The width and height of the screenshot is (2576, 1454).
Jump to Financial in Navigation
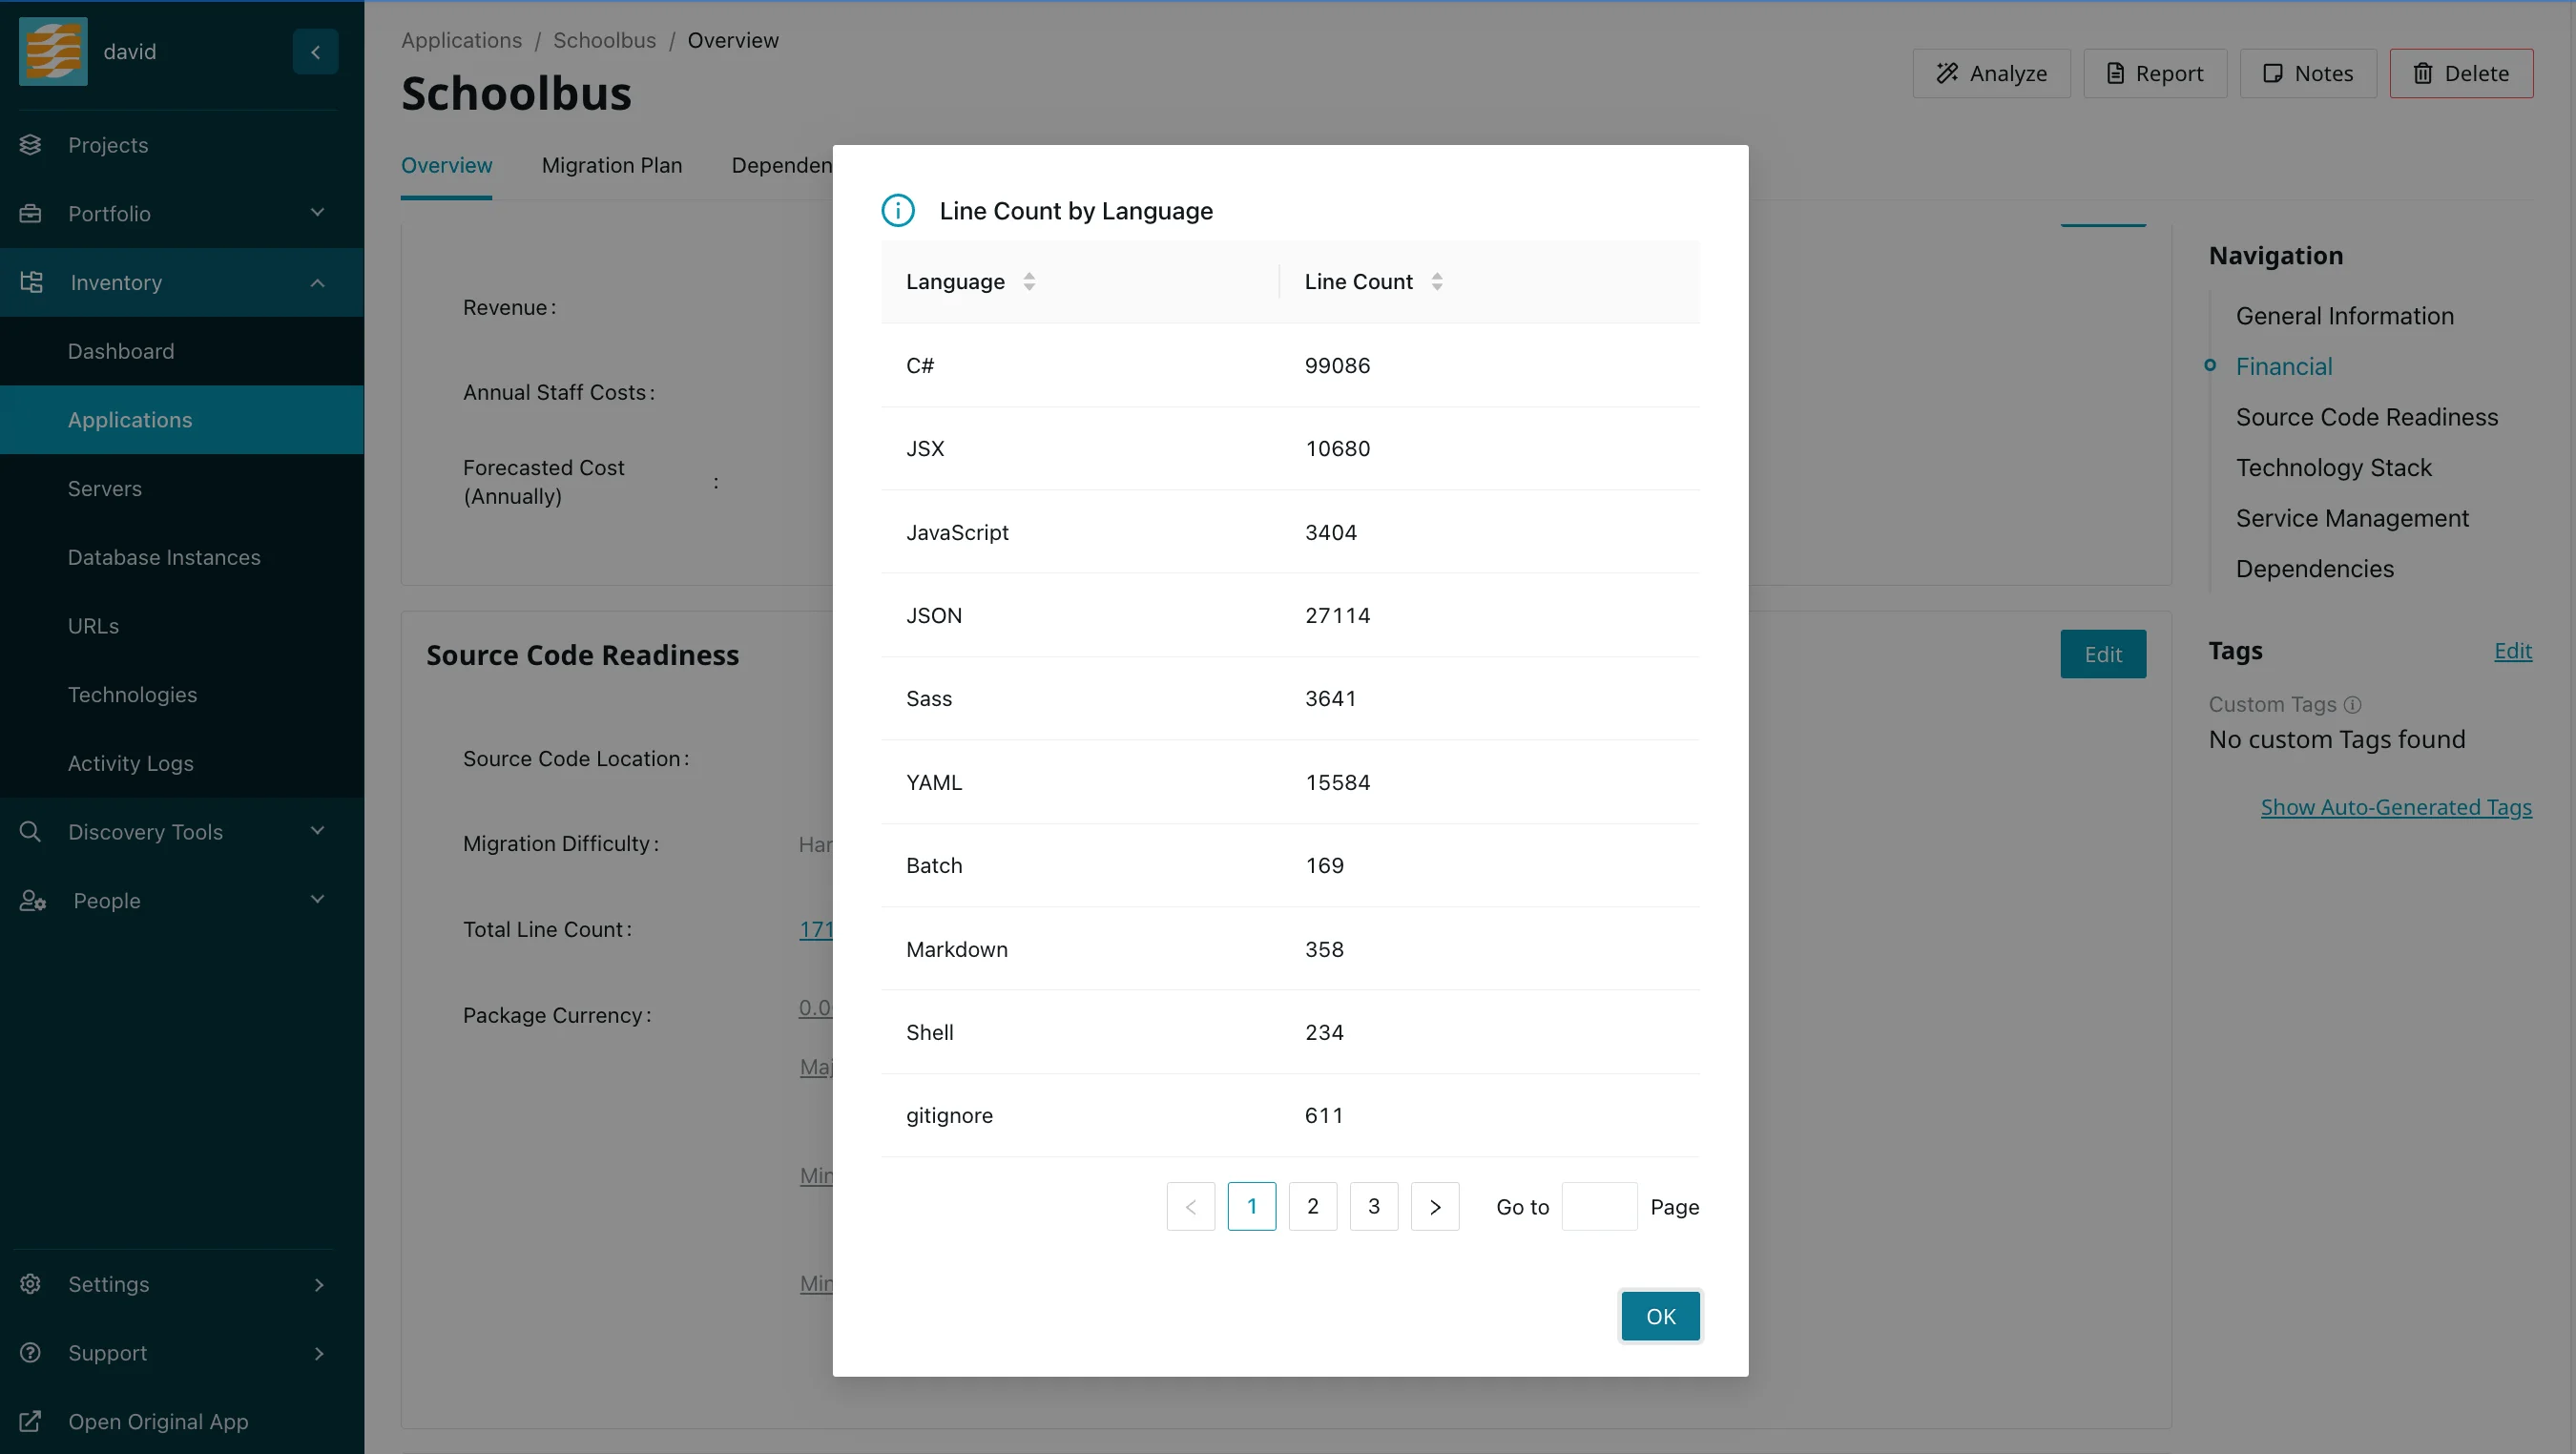[2283, 366]
